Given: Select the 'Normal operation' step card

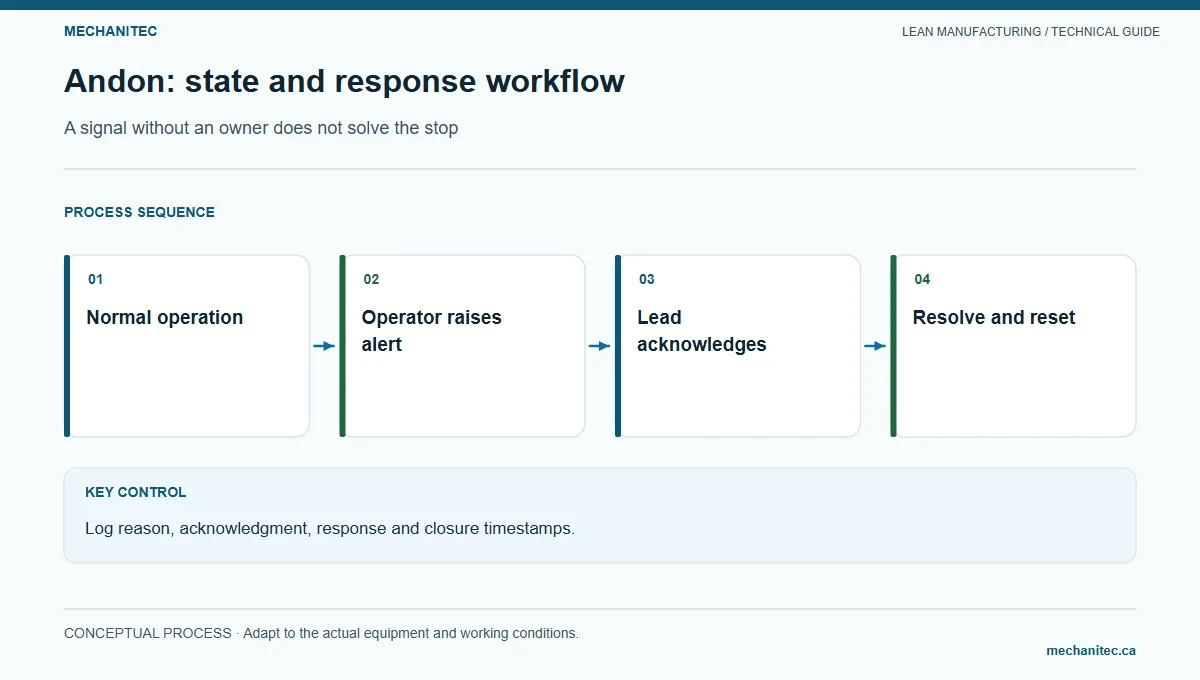Looking at the screenshot, I should 187,346.
